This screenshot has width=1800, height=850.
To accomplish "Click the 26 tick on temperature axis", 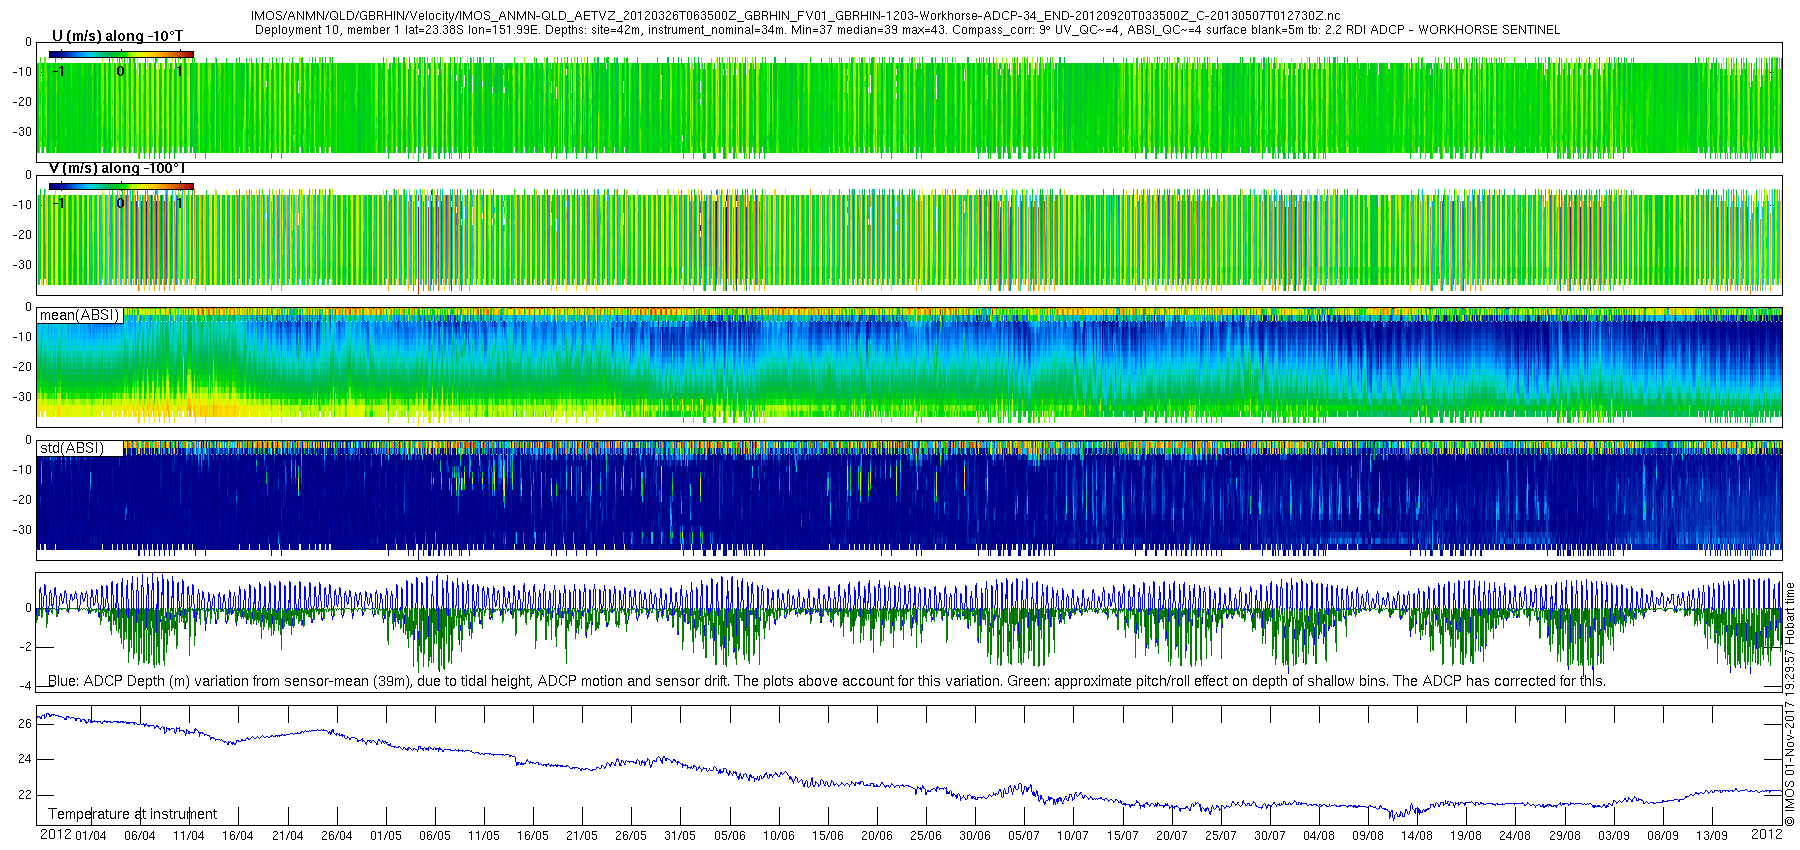I will tap(25, 724).
